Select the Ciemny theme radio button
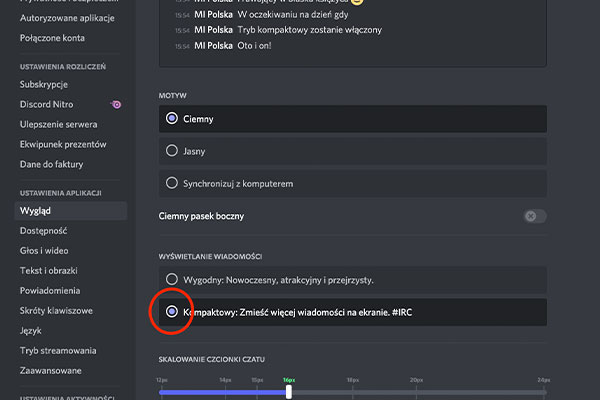This screenshot has height=400, width=600. tap(172, 119)
